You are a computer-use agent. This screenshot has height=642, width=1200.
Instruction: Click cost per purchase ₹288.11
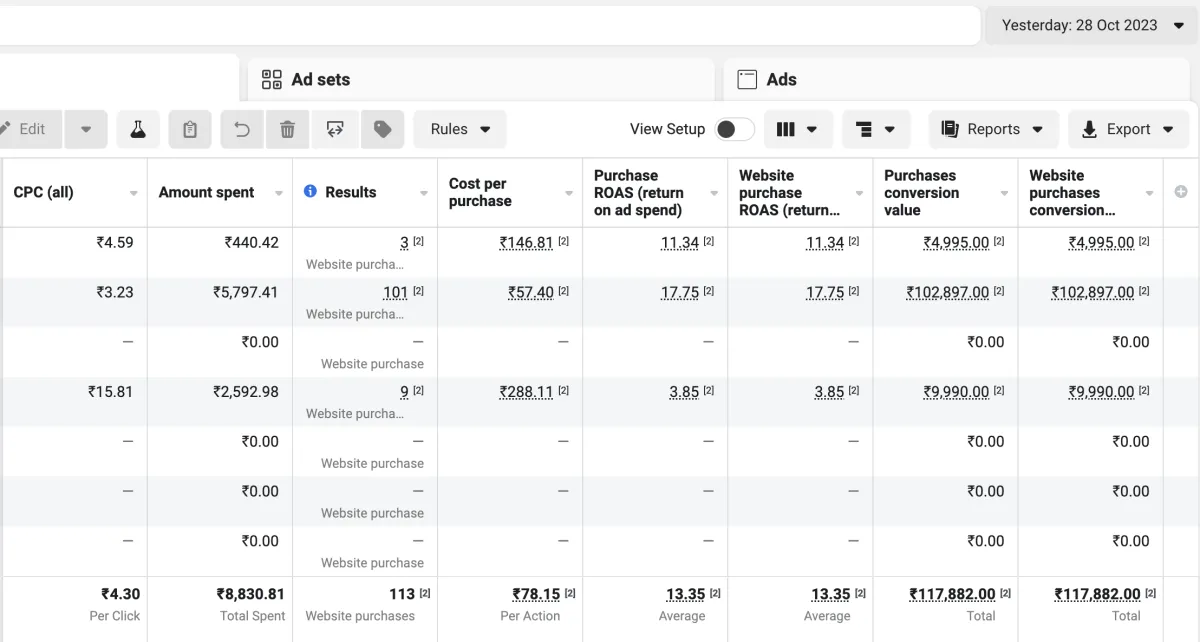pyautogui.click(x=526, y=392)
